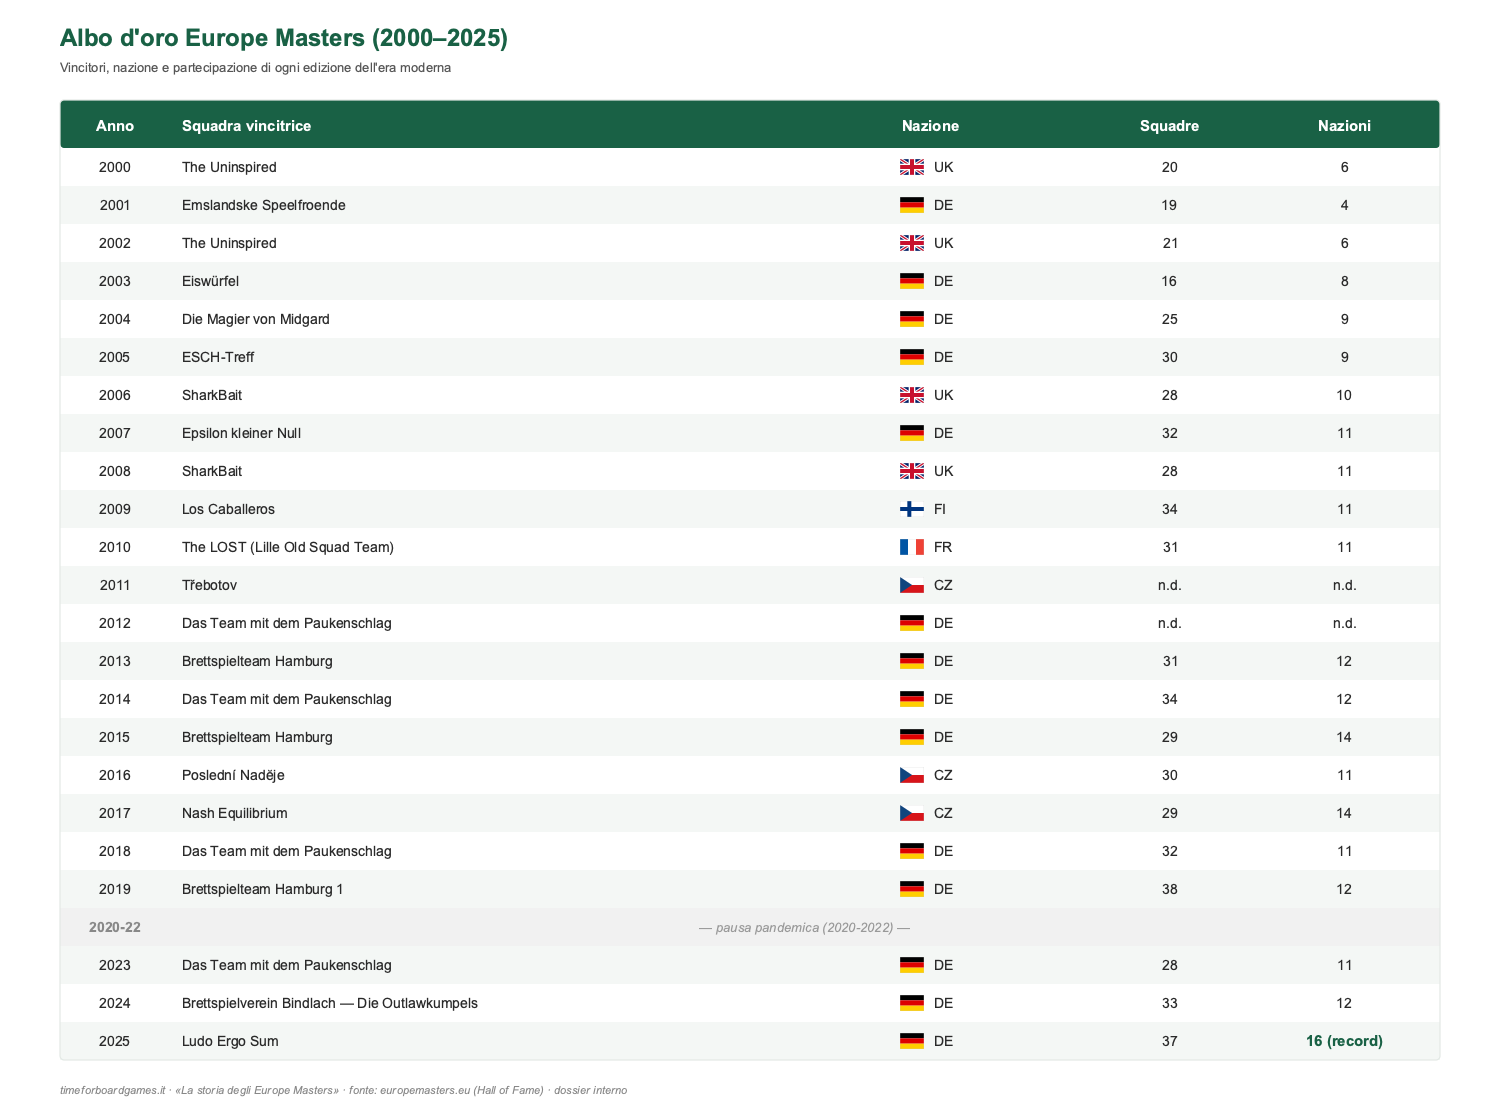Click the 16 (record) value
The image size is (1500, 1116).
(x=1344, y=1041)
